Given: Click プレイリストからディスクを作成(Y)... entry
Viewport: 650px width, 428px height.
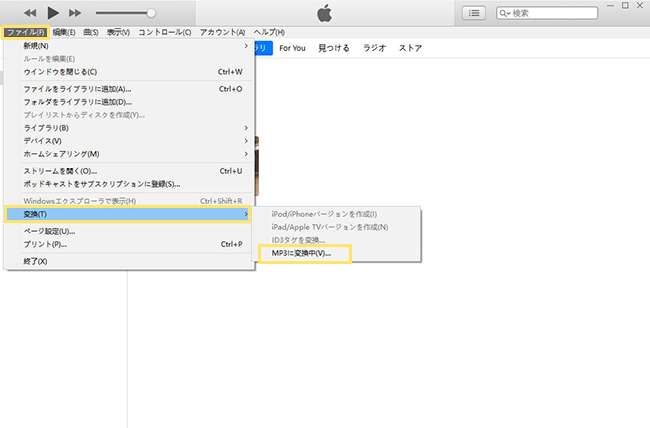Looking at the screenshot, I should click(x=129, y=115).
